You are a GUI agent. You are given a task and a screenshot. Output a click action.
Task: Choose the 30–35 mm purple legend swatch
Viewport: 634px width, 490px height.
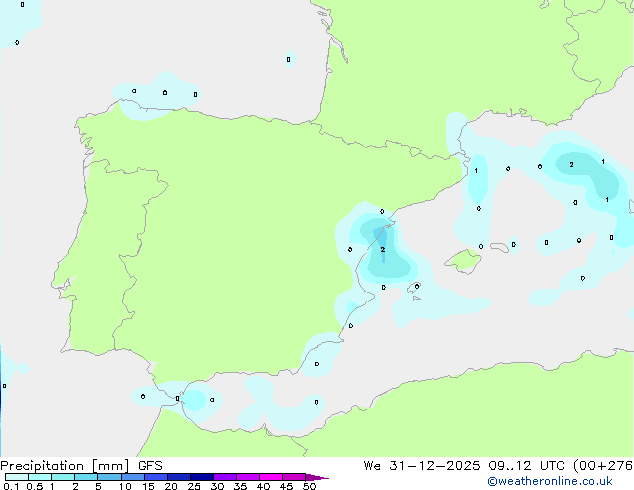coord(225,477)
